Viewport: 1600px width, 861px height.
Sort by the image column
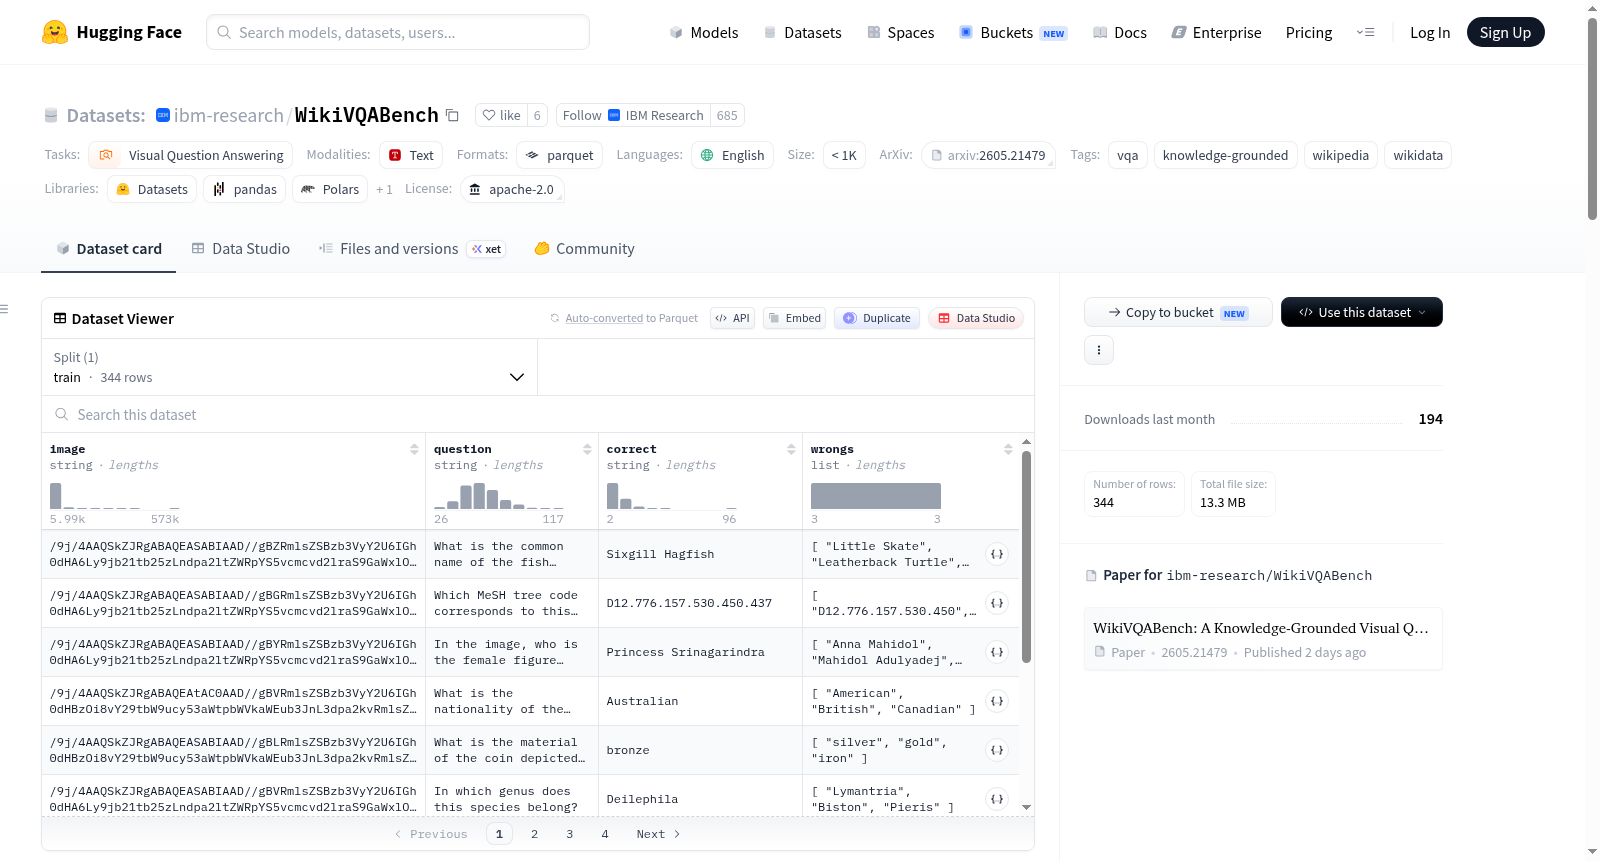(x=414, y=450)
